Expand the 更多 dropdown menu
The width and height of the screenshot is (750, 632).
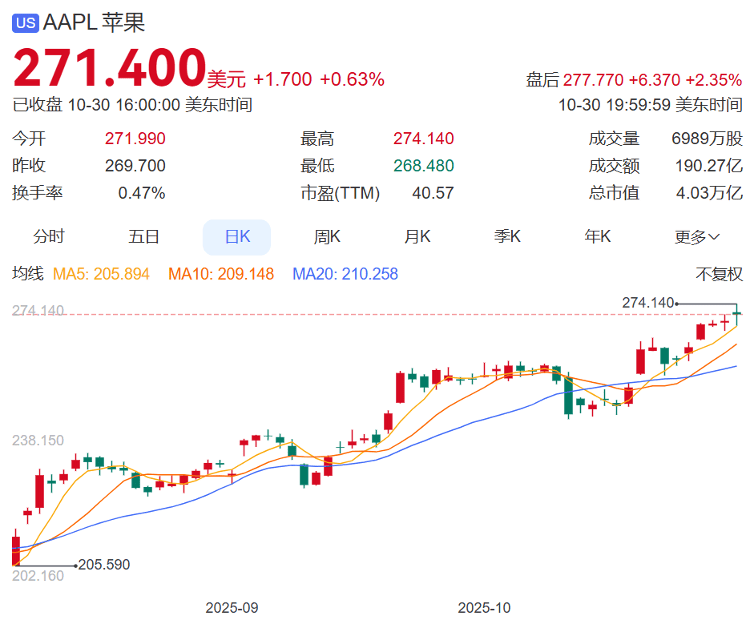tap(697, 237)
